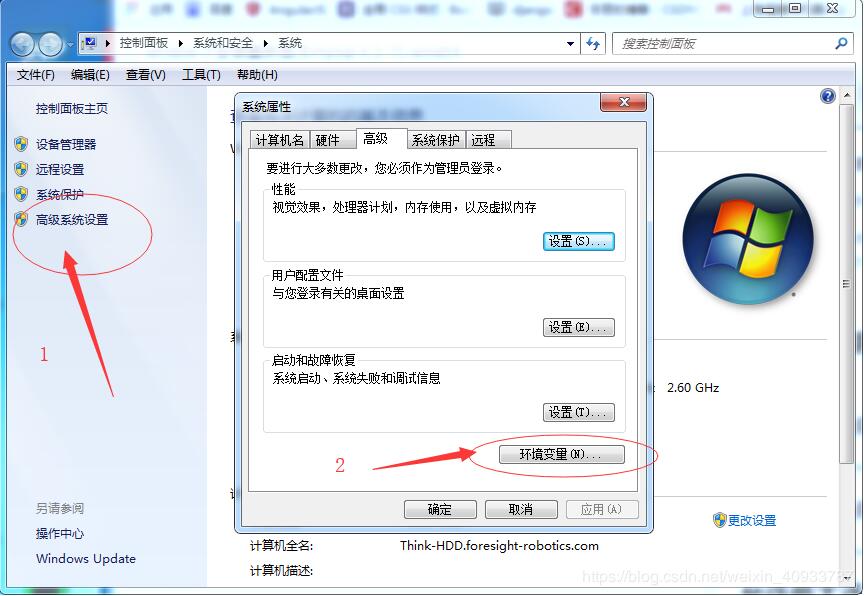The height and width of the screenshot is (596, 864).
Task: Click the scrollbar up arrow
Action: (845, 95)
